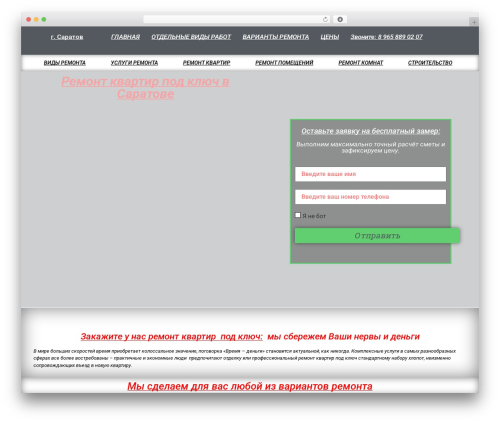
Task: Click Мы сделаем для вас любой из вариантов ремонта
Action: (250, 386)
